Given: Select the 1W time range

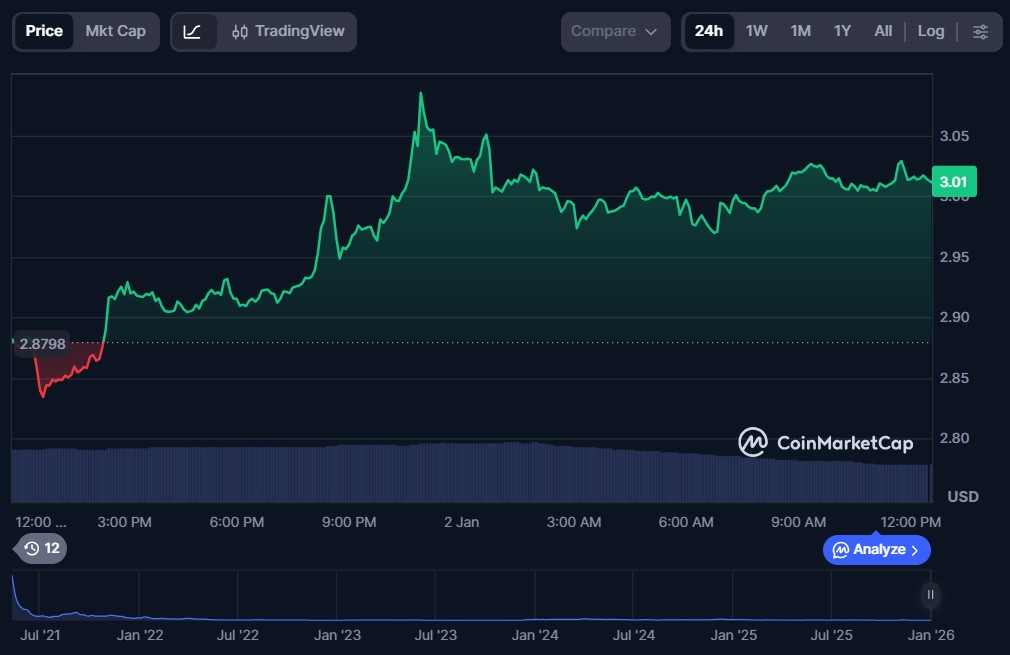Looking at the screenshot, I should point(756,31).
